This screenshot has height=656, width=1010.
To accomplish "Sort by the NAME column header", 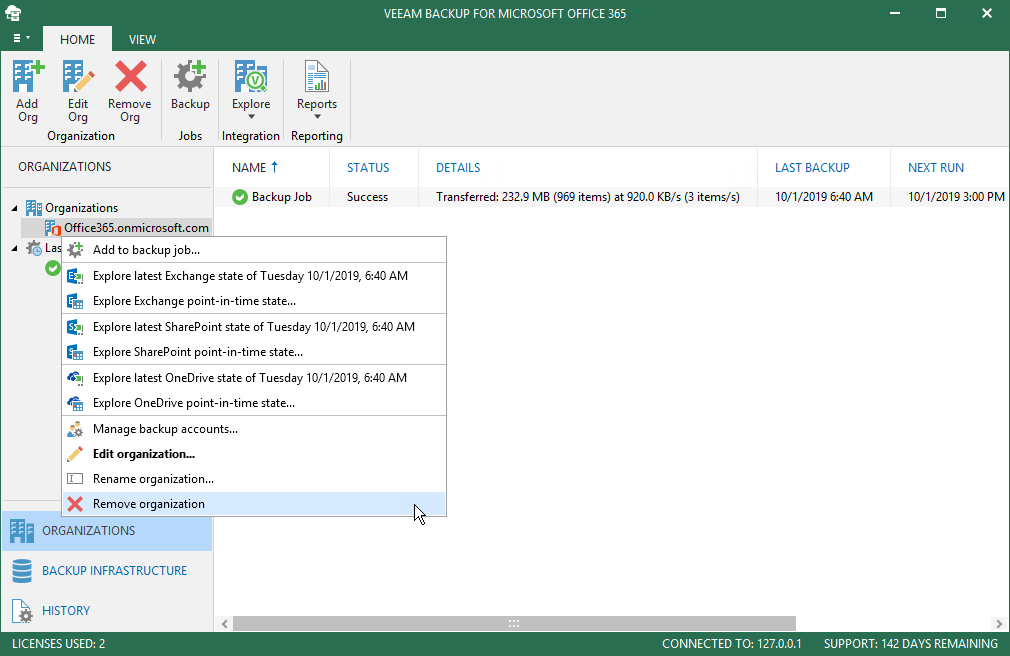I will point(271,168).
